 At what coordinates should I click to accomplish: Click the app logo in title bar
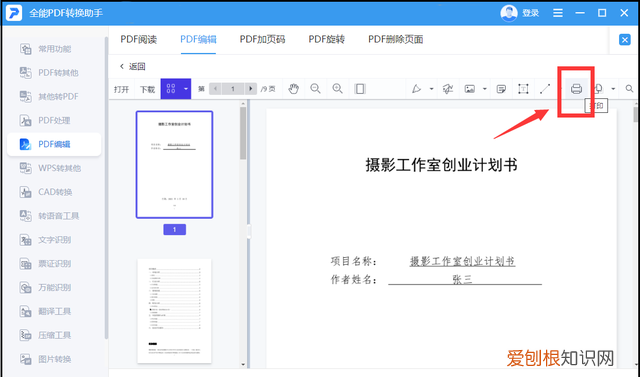click(13, 13)
